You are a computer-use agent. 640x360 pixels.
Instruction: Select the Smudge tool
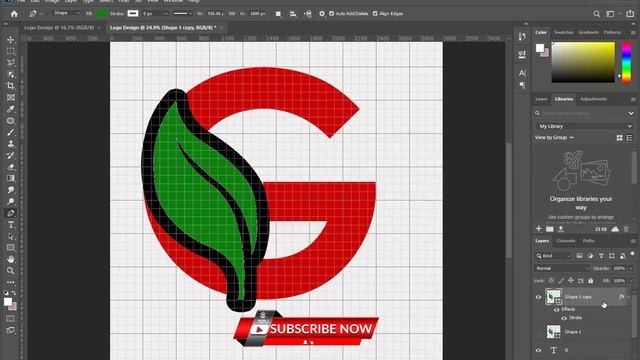click(x=11, y=190)
